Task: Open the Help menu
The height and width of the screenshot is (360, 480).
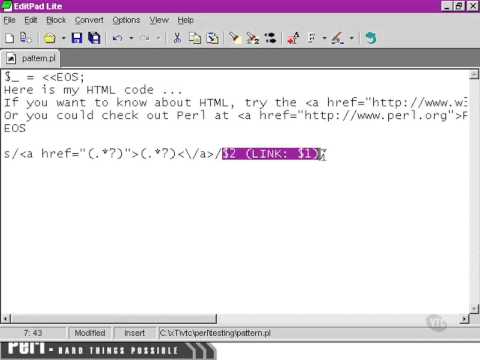Action: [185, 20]
